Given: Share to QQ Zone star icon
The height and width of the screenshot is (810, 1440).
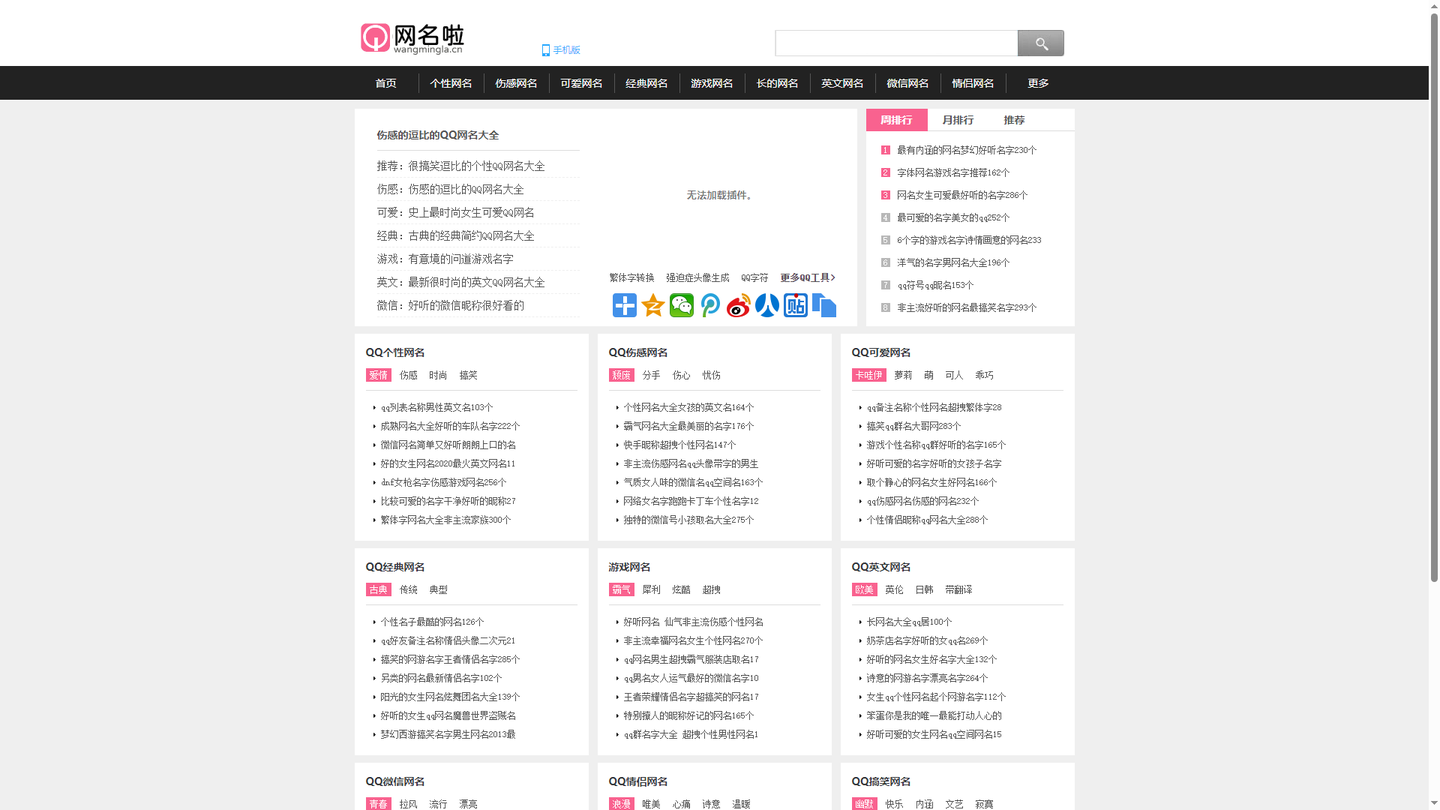Looking at the screenshot, I should coord(653,306).
